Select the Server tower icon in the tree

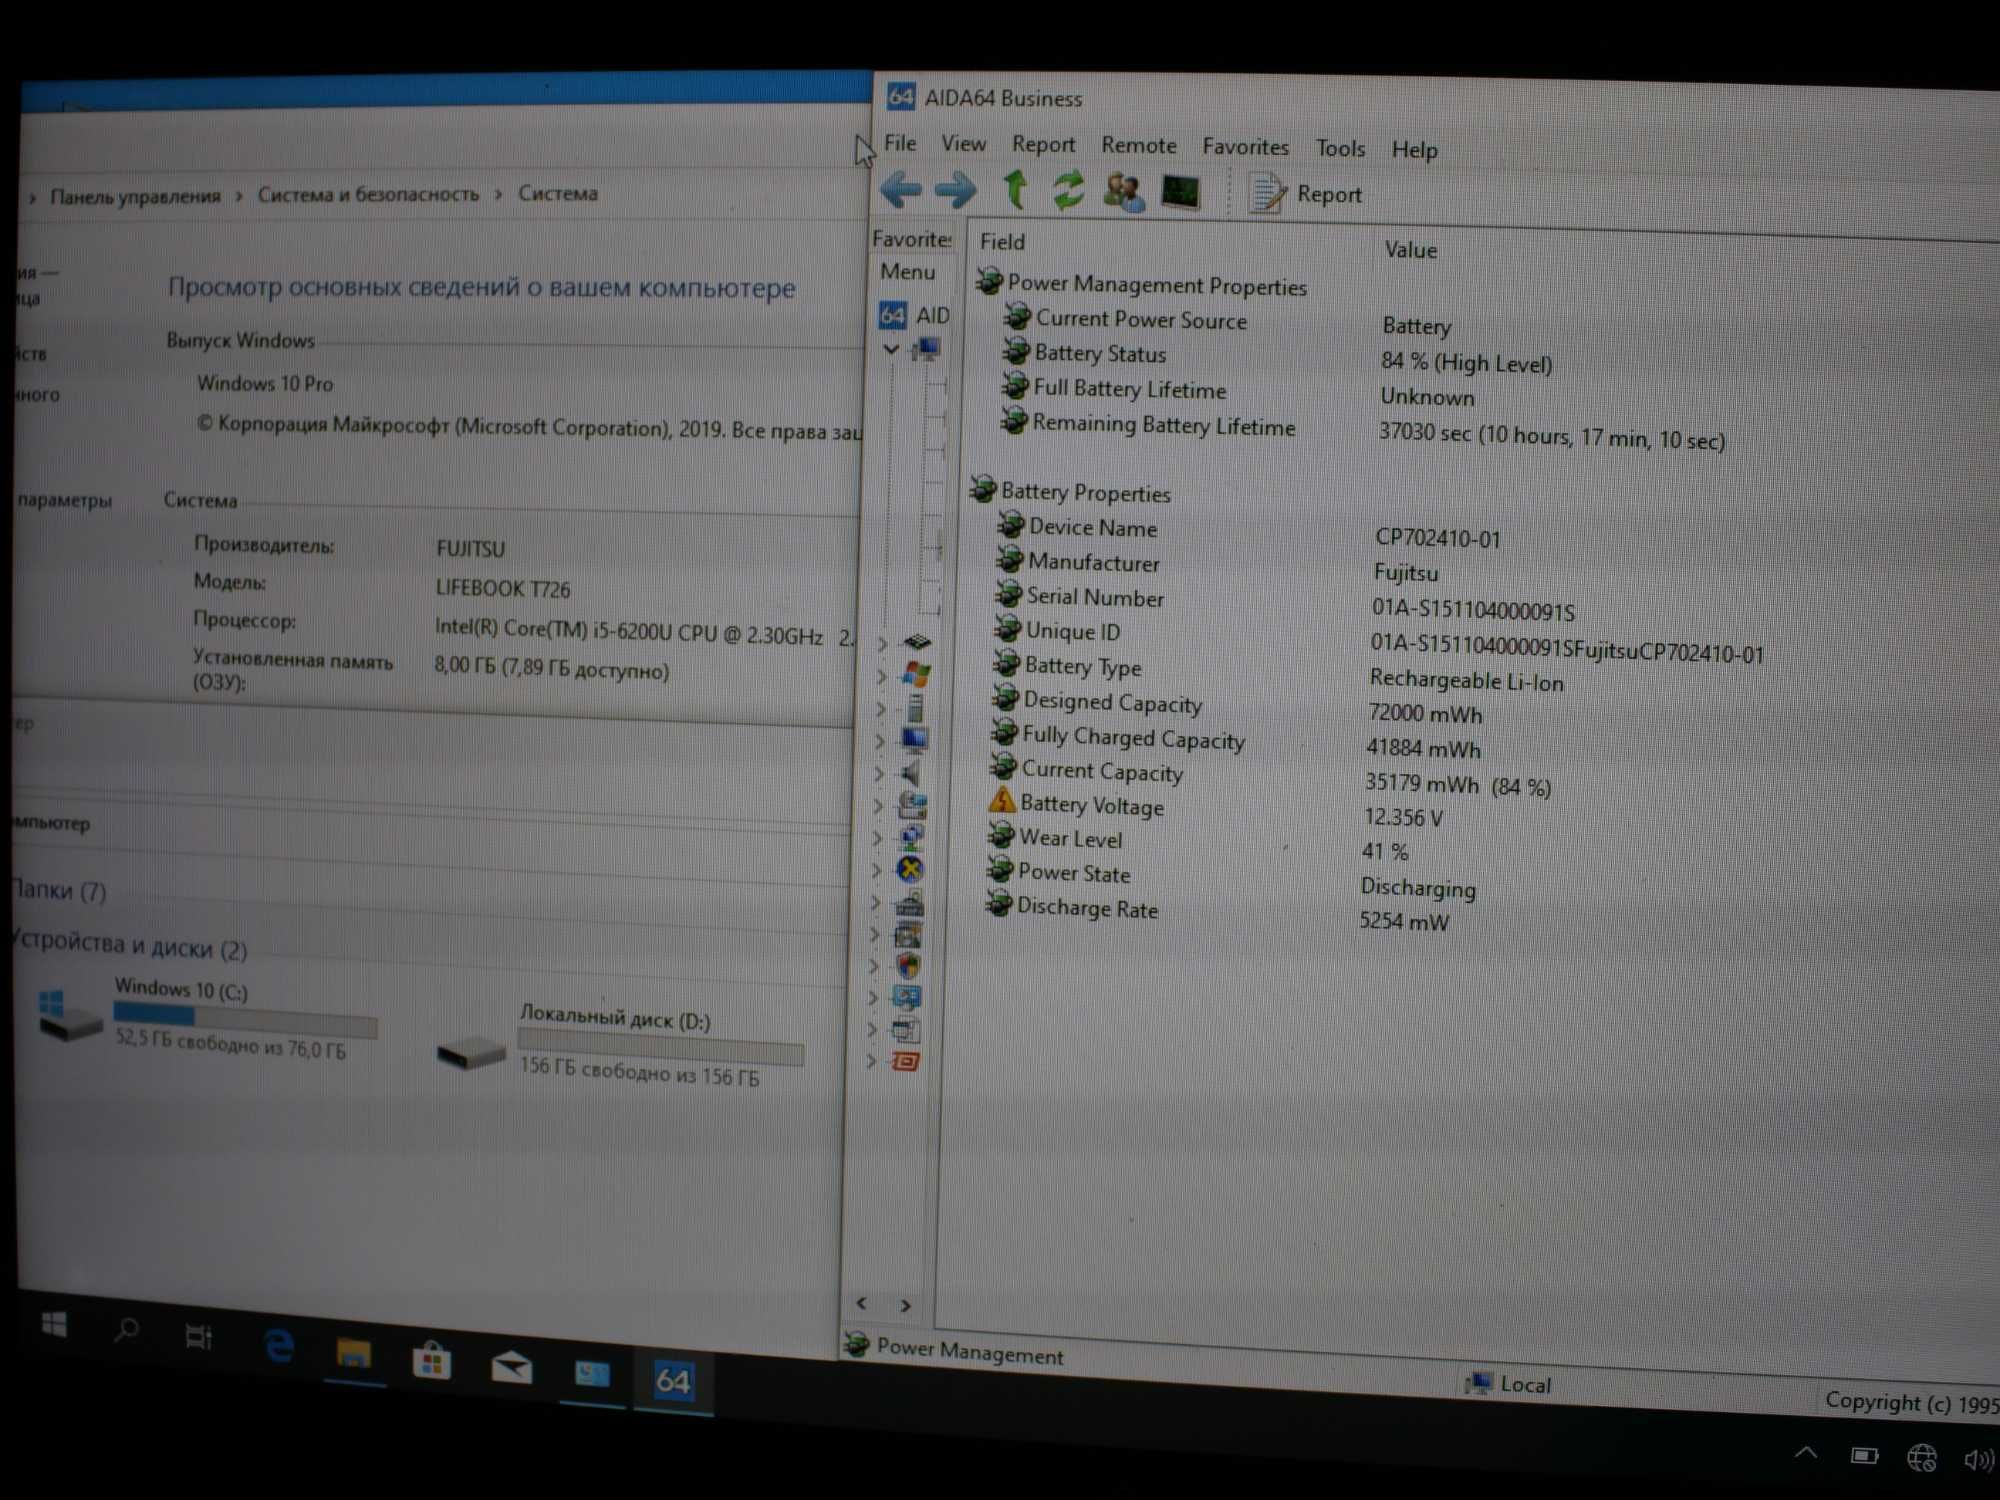(x=915, y=708)
